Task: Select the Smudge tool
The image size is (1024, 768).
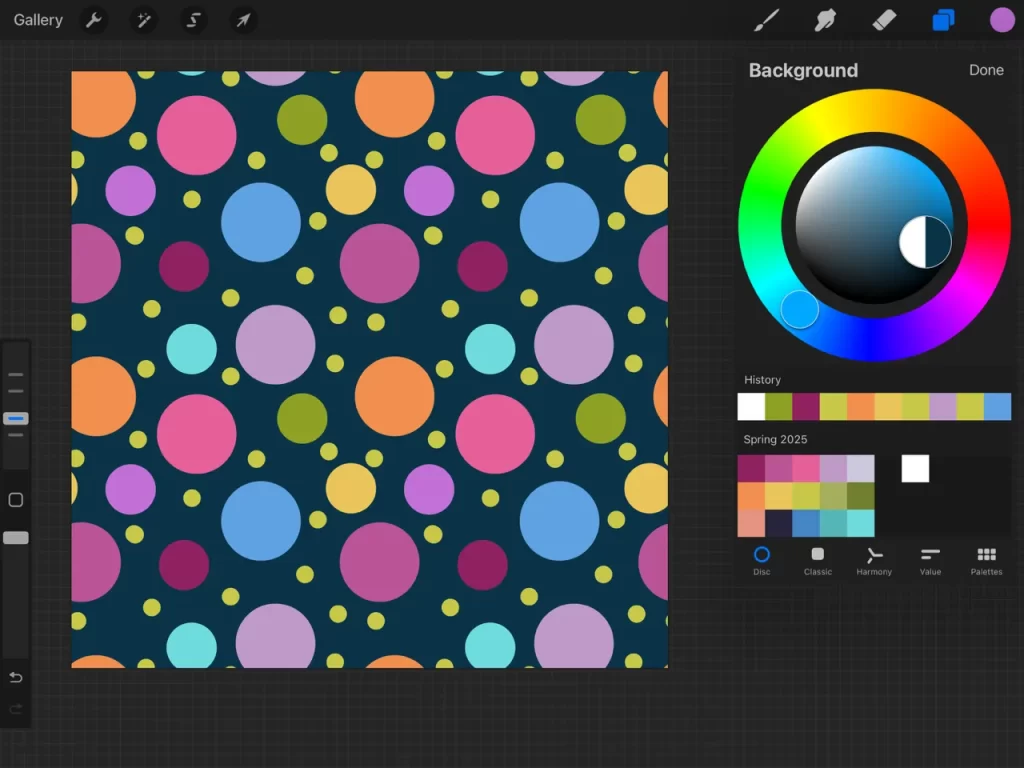Action: click(x=825, y=20)
